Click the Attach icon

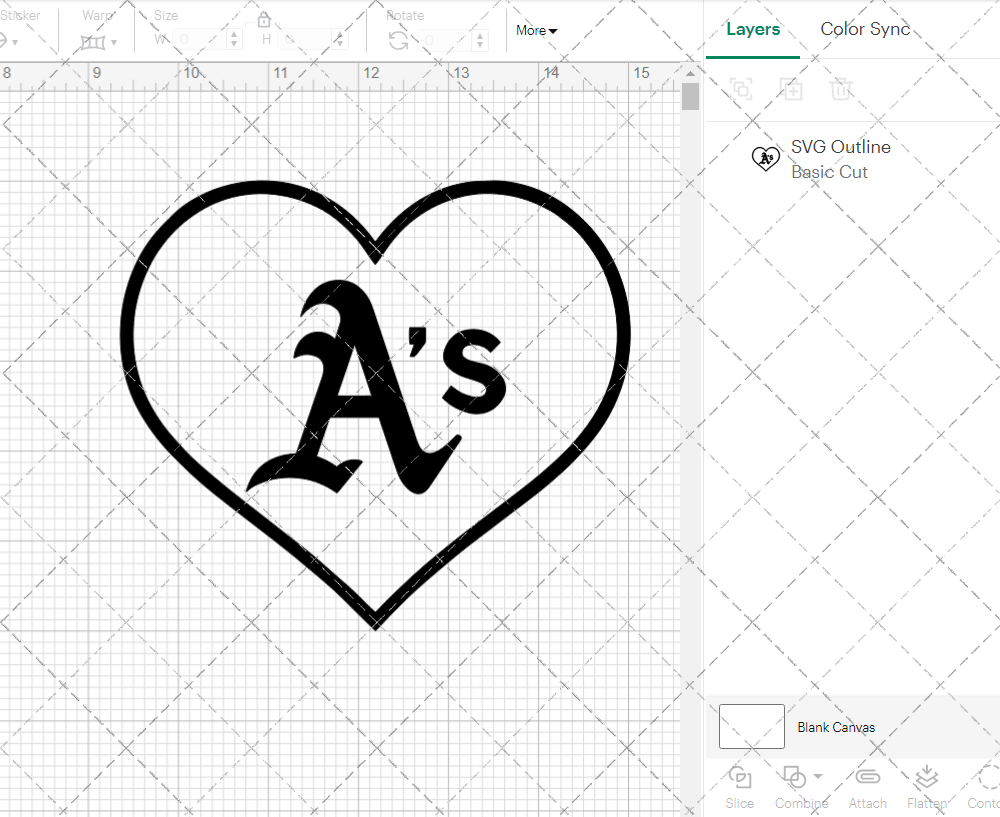pyautogui.click(x=867, y=779)
